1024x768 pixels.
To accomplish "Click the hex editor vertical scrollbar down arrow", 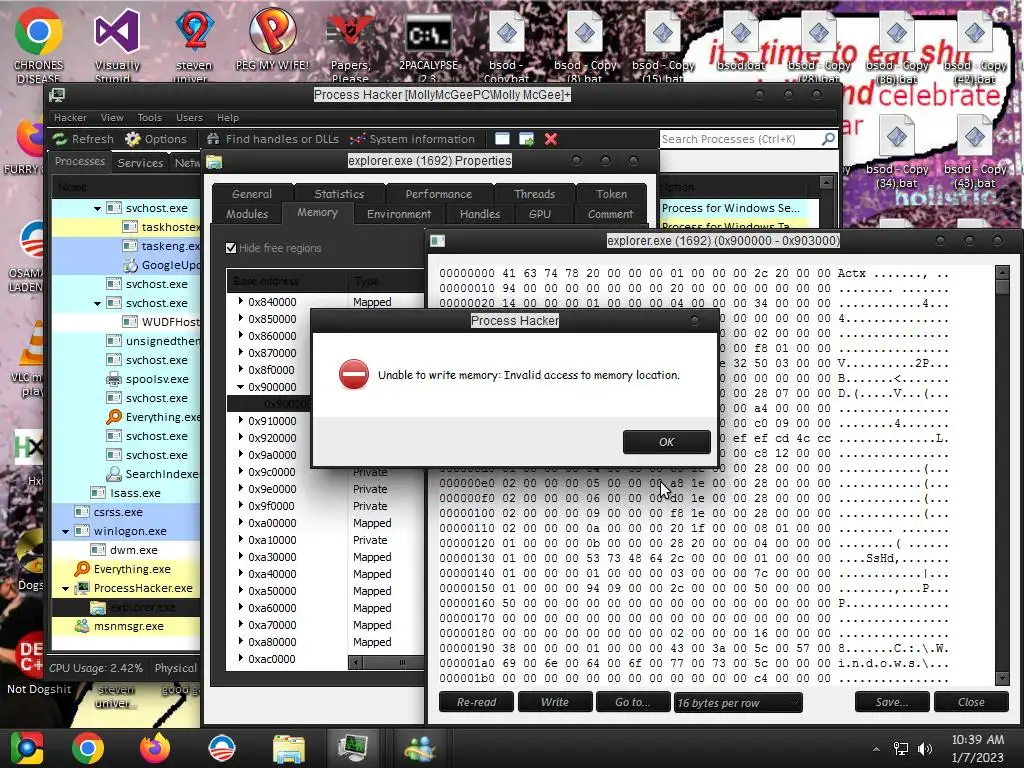I will tap(1002, 679).
